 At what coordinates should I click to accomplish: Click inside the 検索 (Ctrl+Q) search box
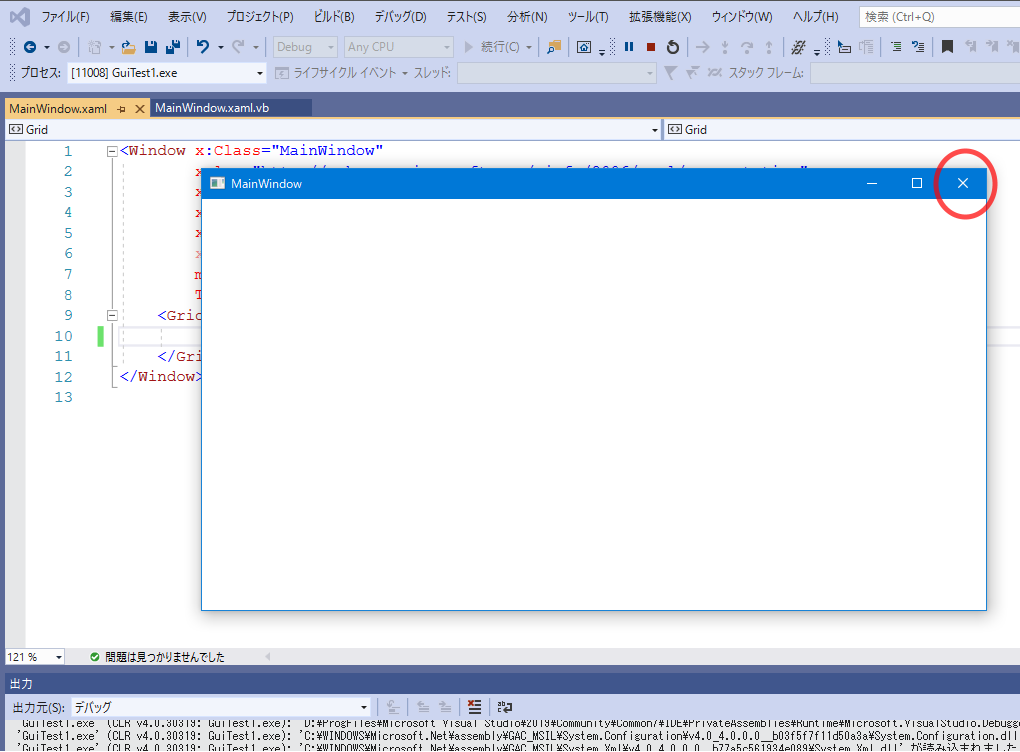tap(940, 16)
